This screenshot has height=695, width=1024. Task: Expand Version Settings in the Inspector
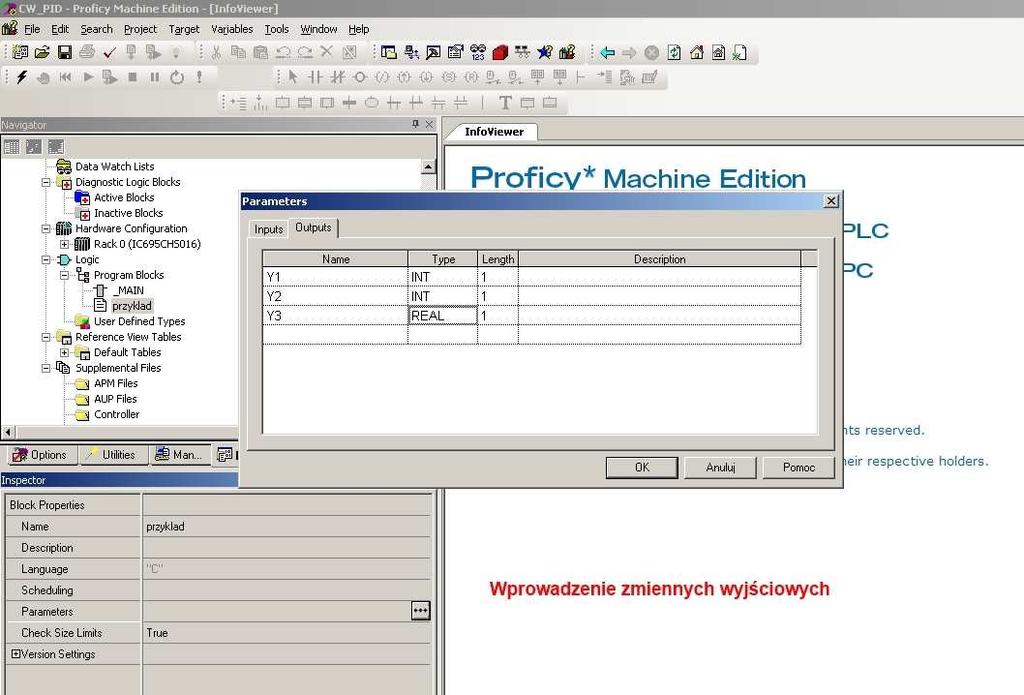(x=16, y=654)
